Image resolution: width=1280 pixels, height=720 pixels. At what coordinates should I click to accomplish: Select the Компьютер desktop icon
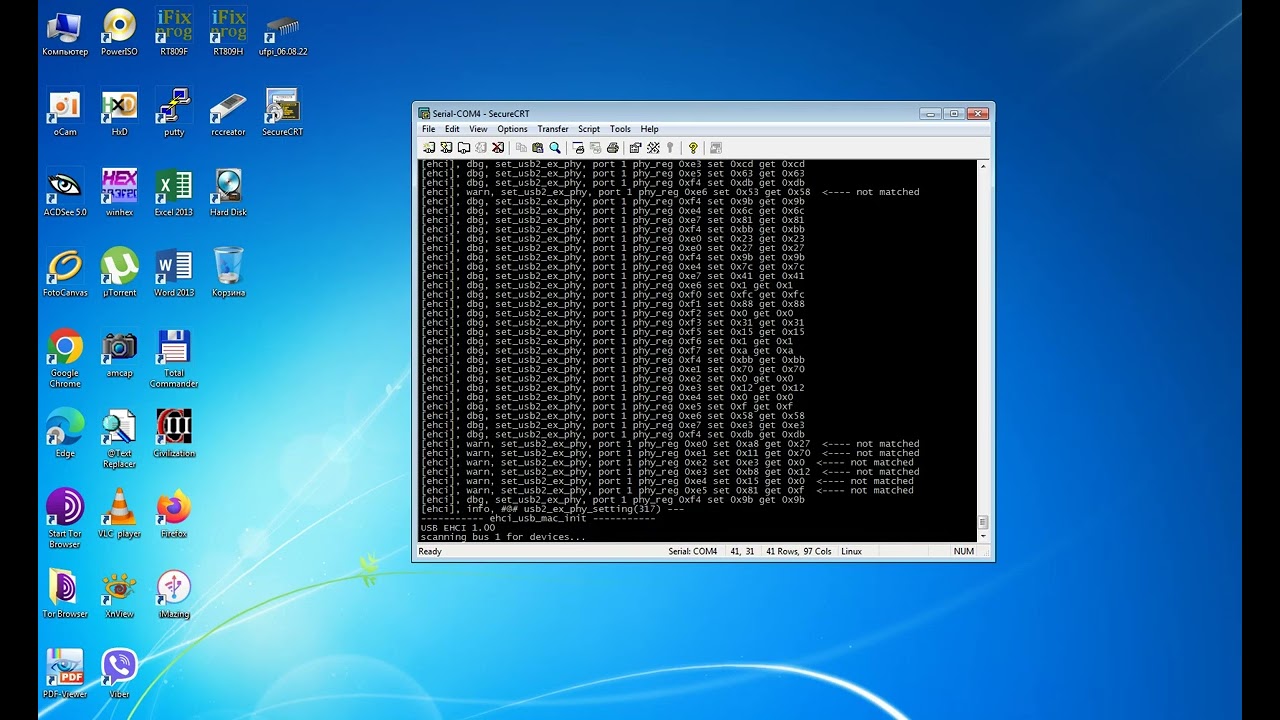point(65,33)
